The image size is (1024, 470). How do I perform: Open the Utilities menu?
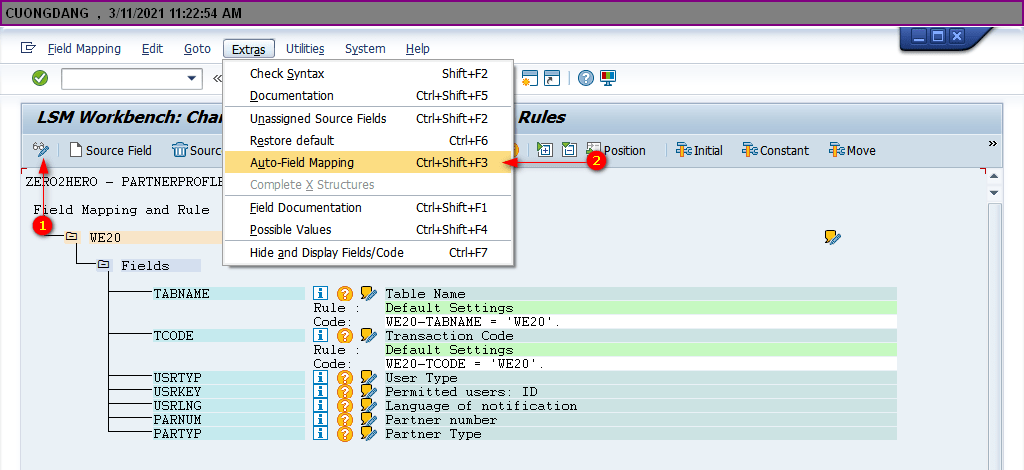pyautogui.click(x=304, y=48)
